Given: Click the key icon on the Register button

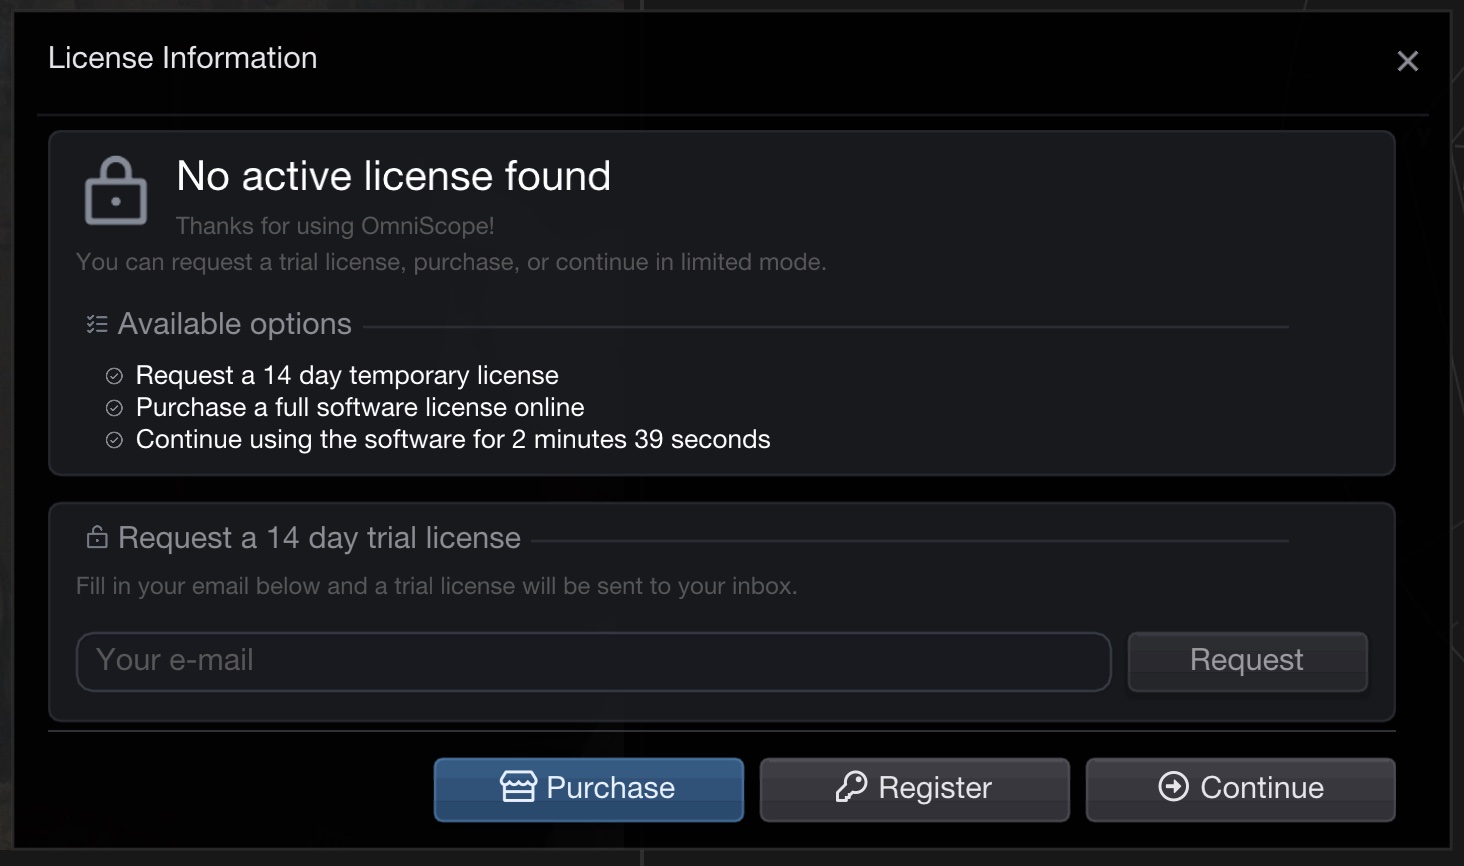Looking at the screenshot, I should (x=851, y=787).
